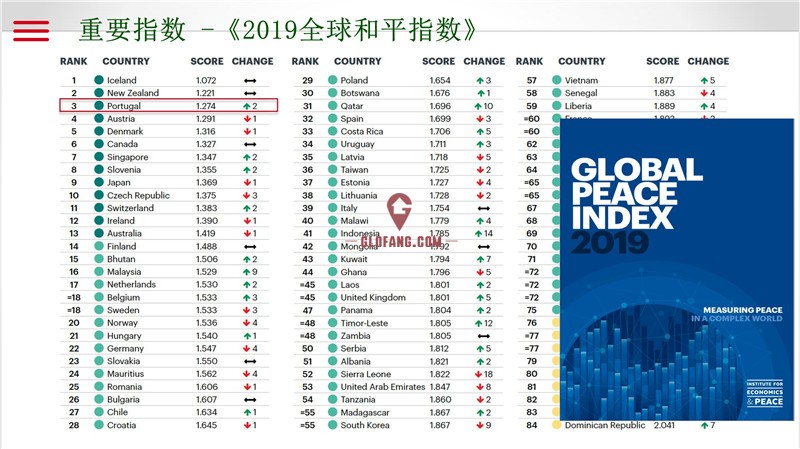This screenshot has height=449, width=800.
Task: Click the green up arrow in Vietnam row
Action: point(704,81)
